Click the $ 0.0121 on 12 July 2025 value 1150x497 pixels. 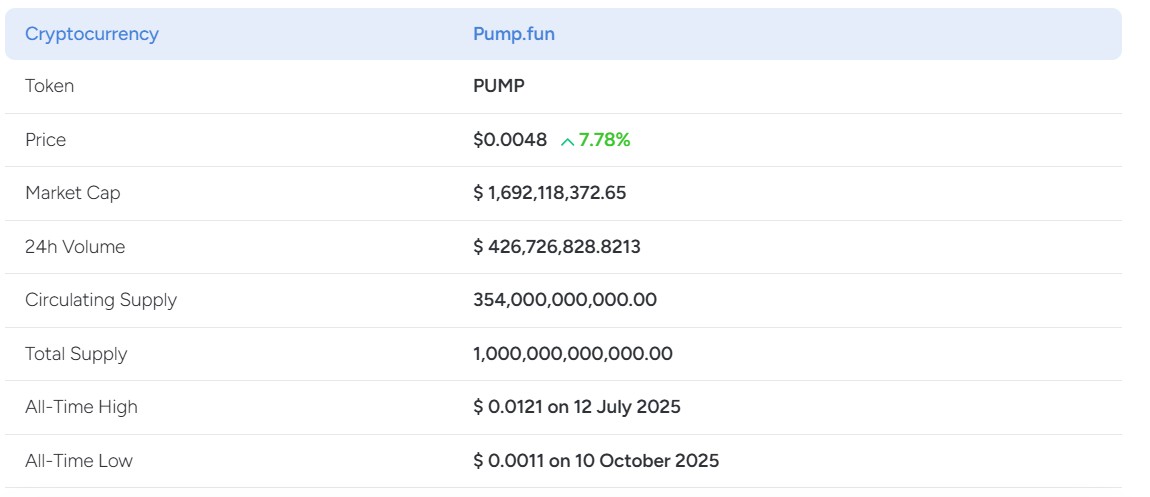pos(576,407)
